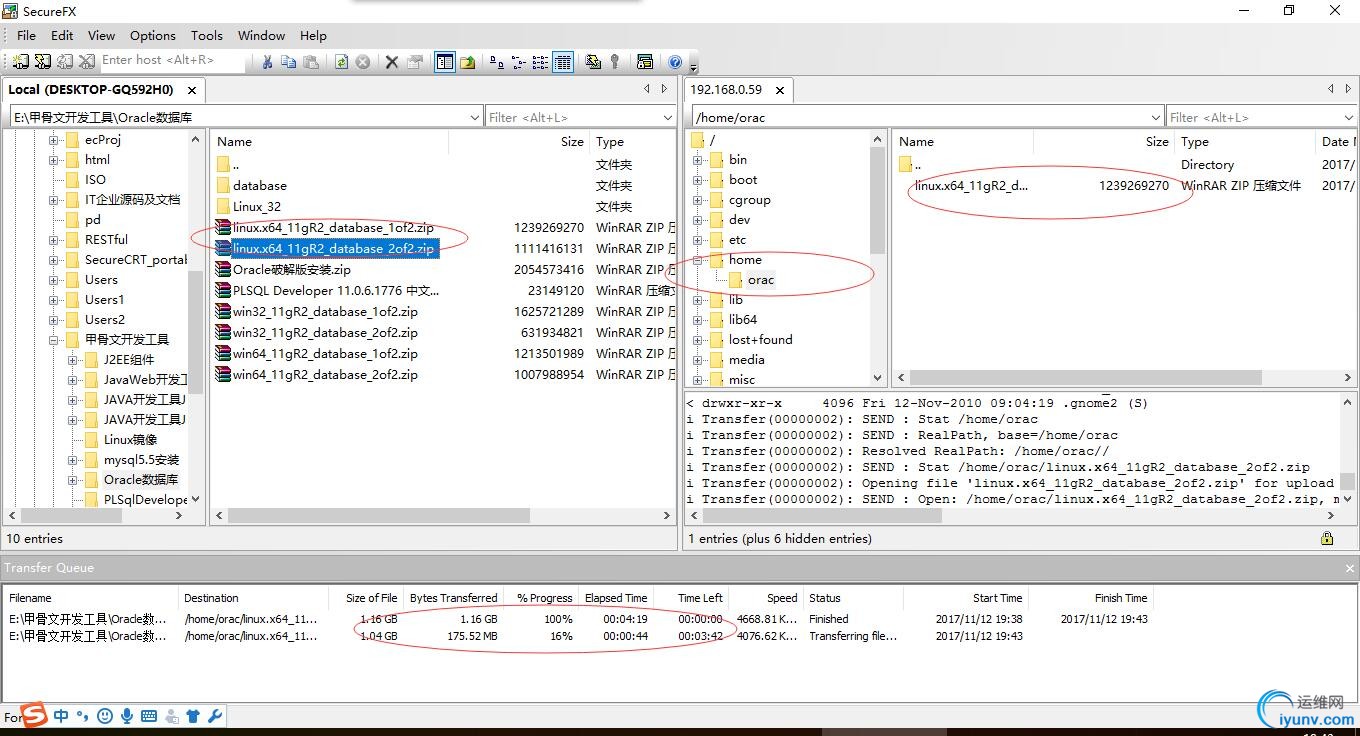Image resolution: width=1360 pixels, height=736 pixels.
Task: Click the Sogou skin shirt icon
Action: [193, 716]
